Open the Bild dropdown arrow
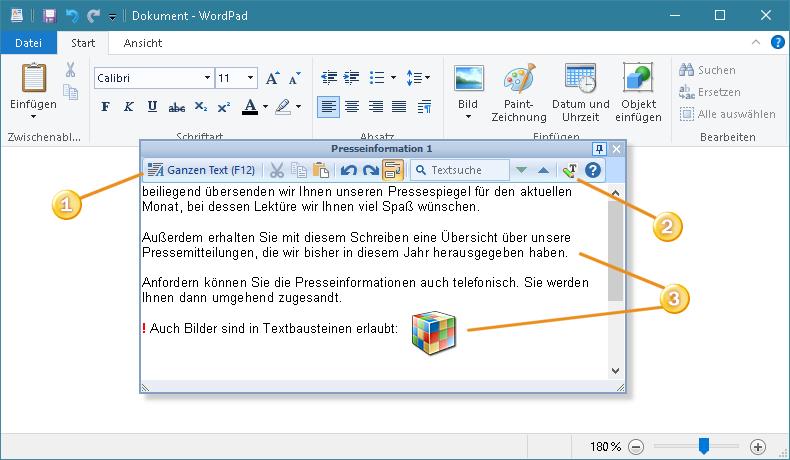This screenshot has width=790, height=460. pyautogui.click(x=468, y=117)
